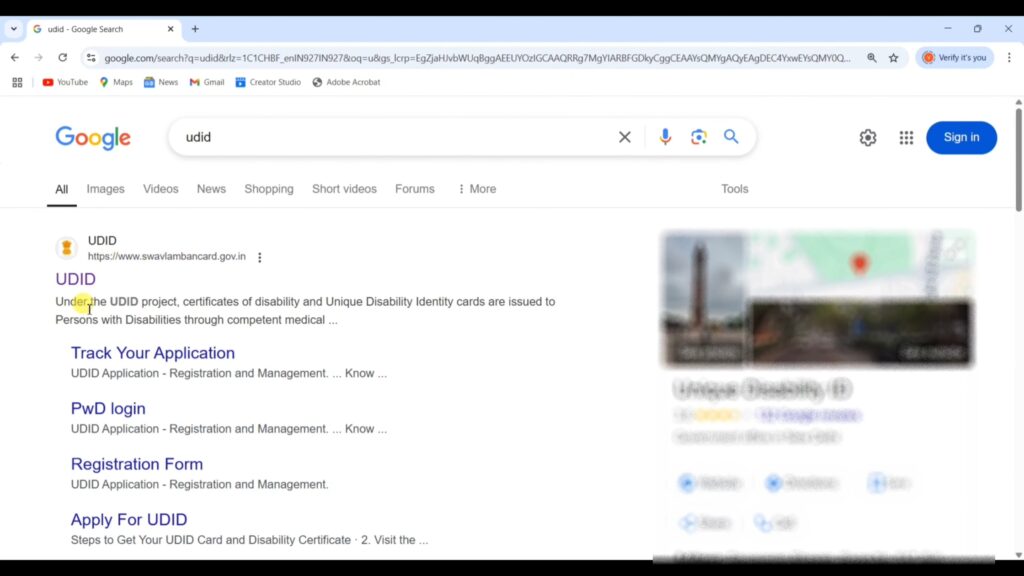Open the Adobe Acrobat bookmark

(x=346, y=82)
